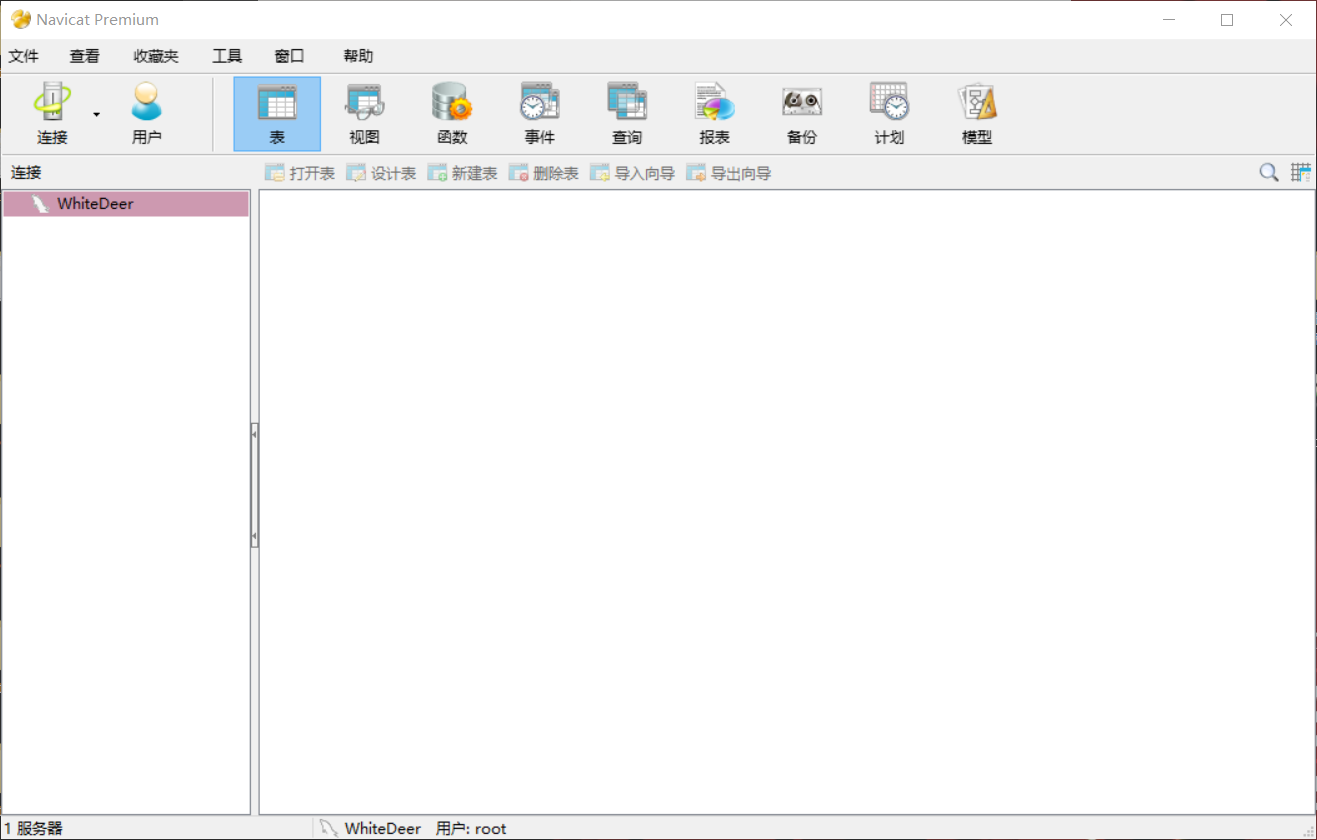Screen dimensions: 1317x840
Task: Click 'WhiteDeer' in the status bar
Action: pyautogui.click(x=383, y=828)
